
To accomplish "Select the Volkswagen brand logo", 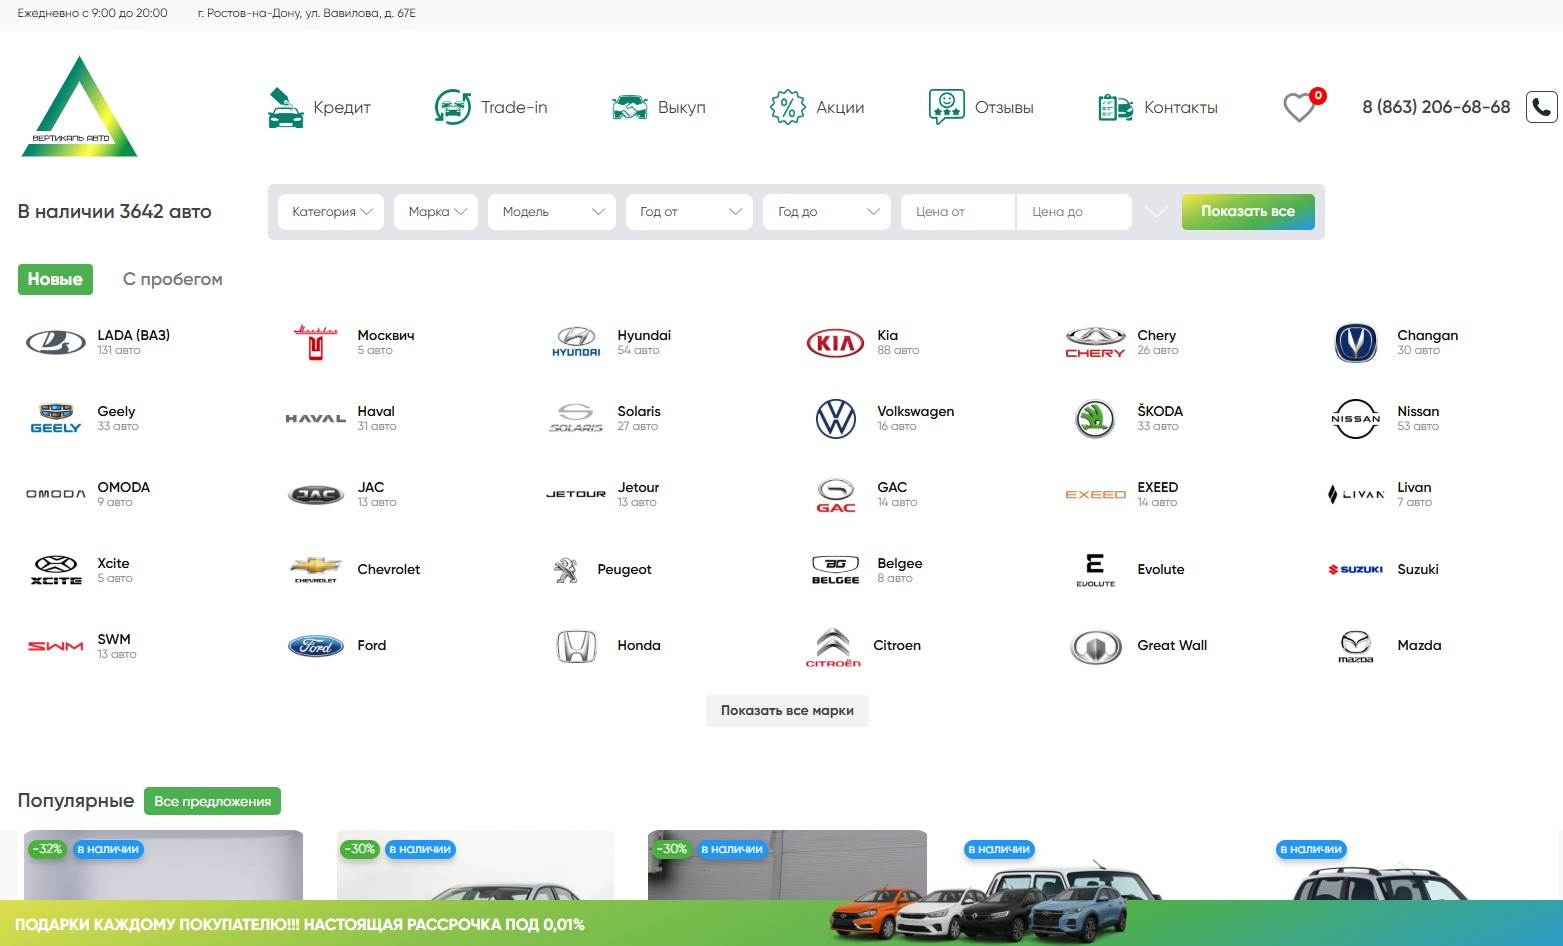I will [x=835, y=419].
